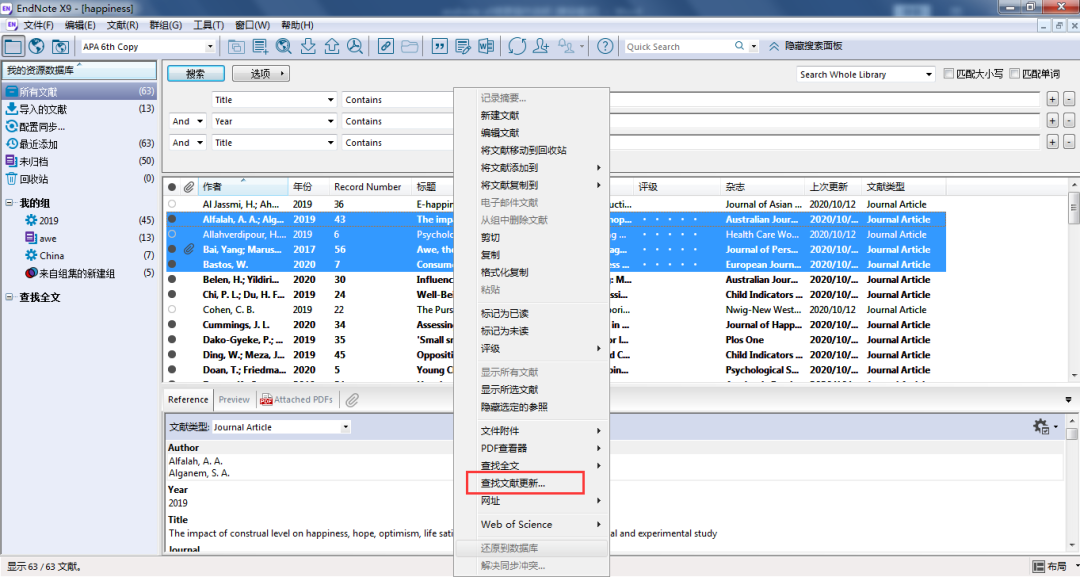This screenshot has height=577, width=1080.
Task: Select Integrated Library & Online Search Mode icon
Action: pos(60,46)
